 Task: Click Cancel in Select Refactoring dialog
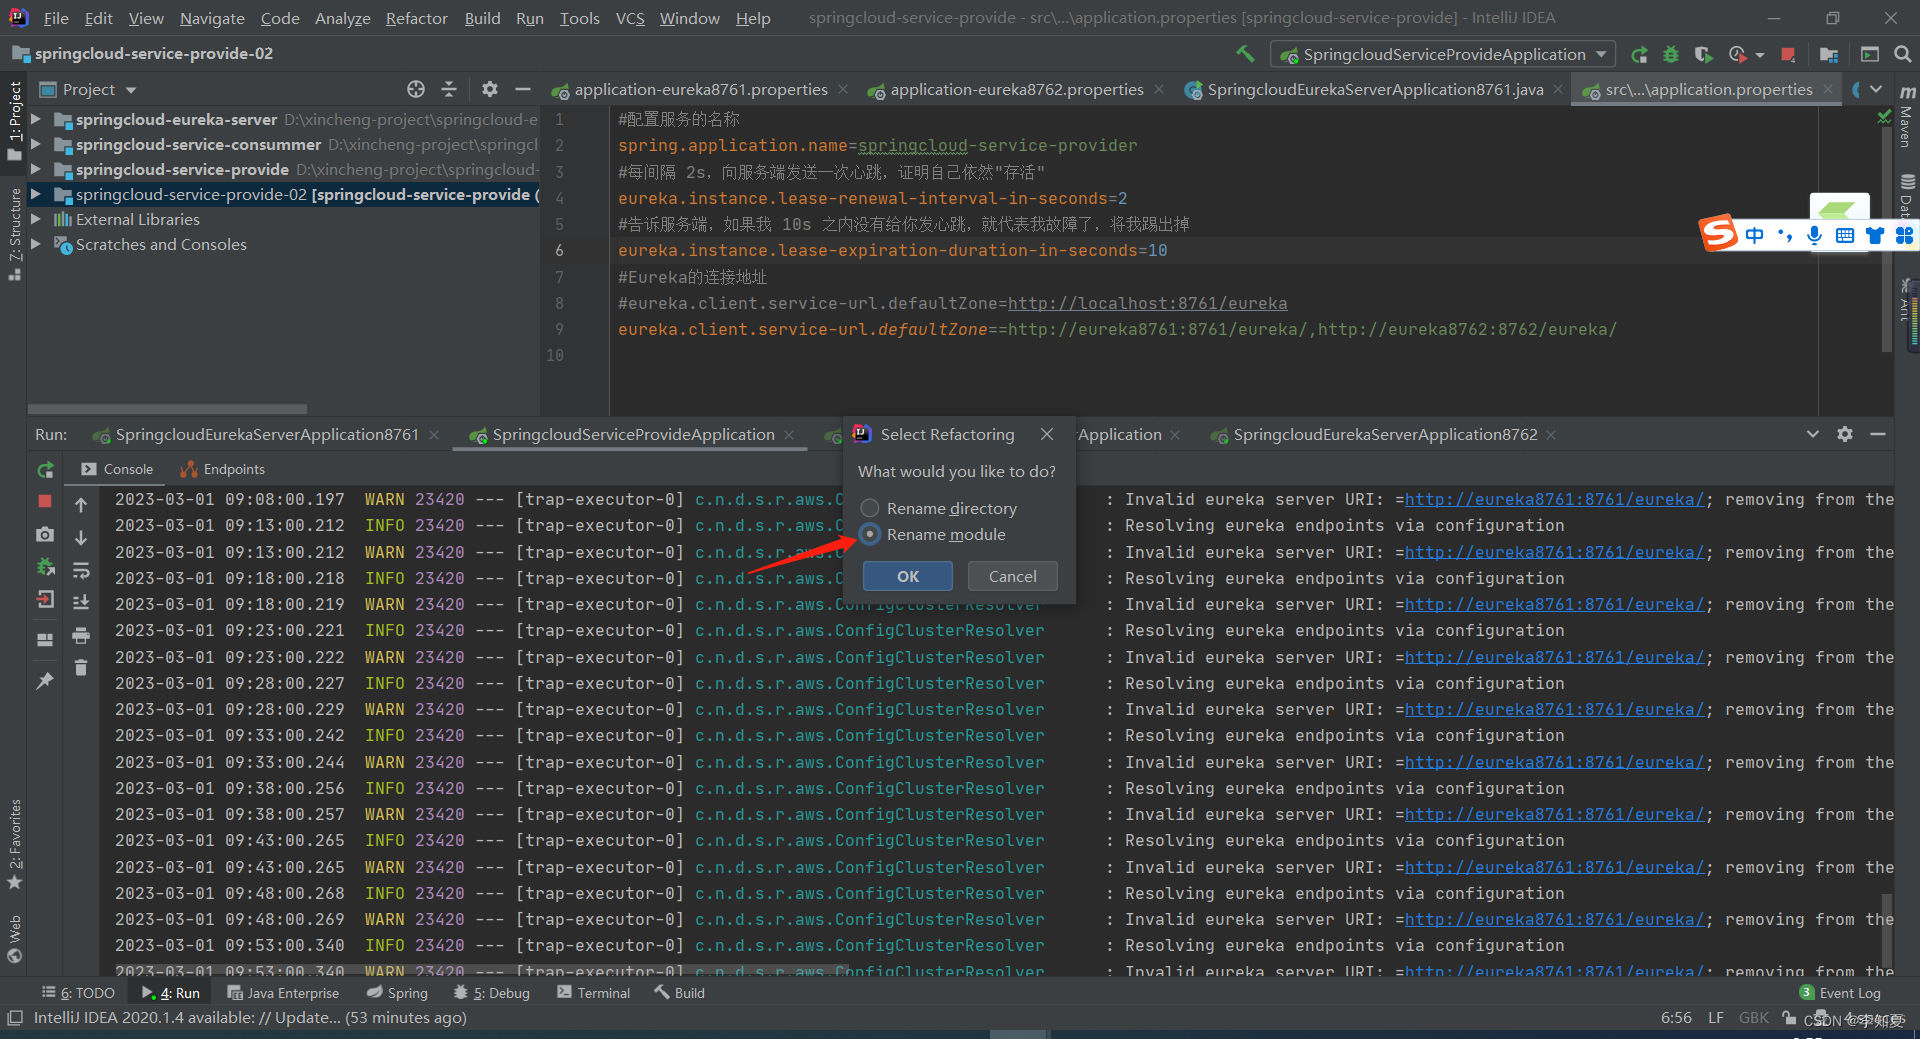click(1012, 576)
